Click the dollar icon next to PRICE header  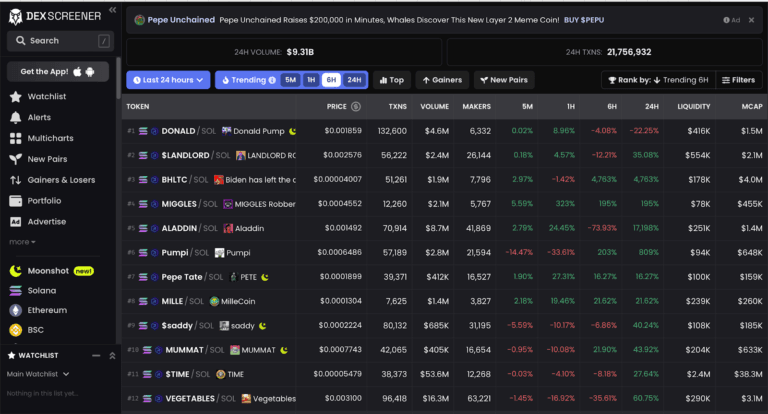tap(356, 106)
